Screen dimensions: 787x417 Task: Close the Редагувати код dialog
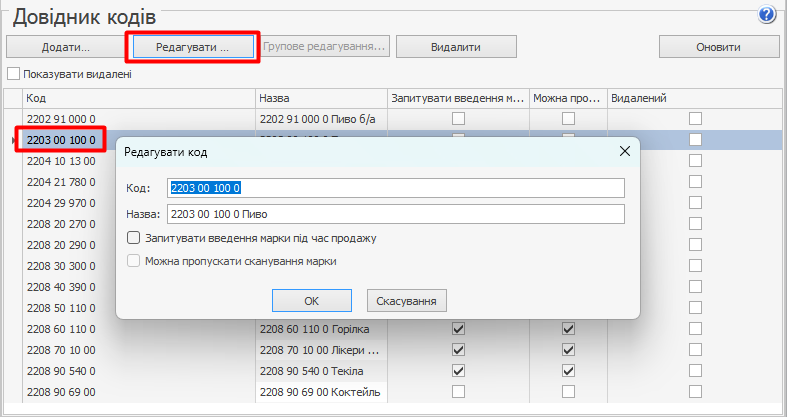click(624, 151)
